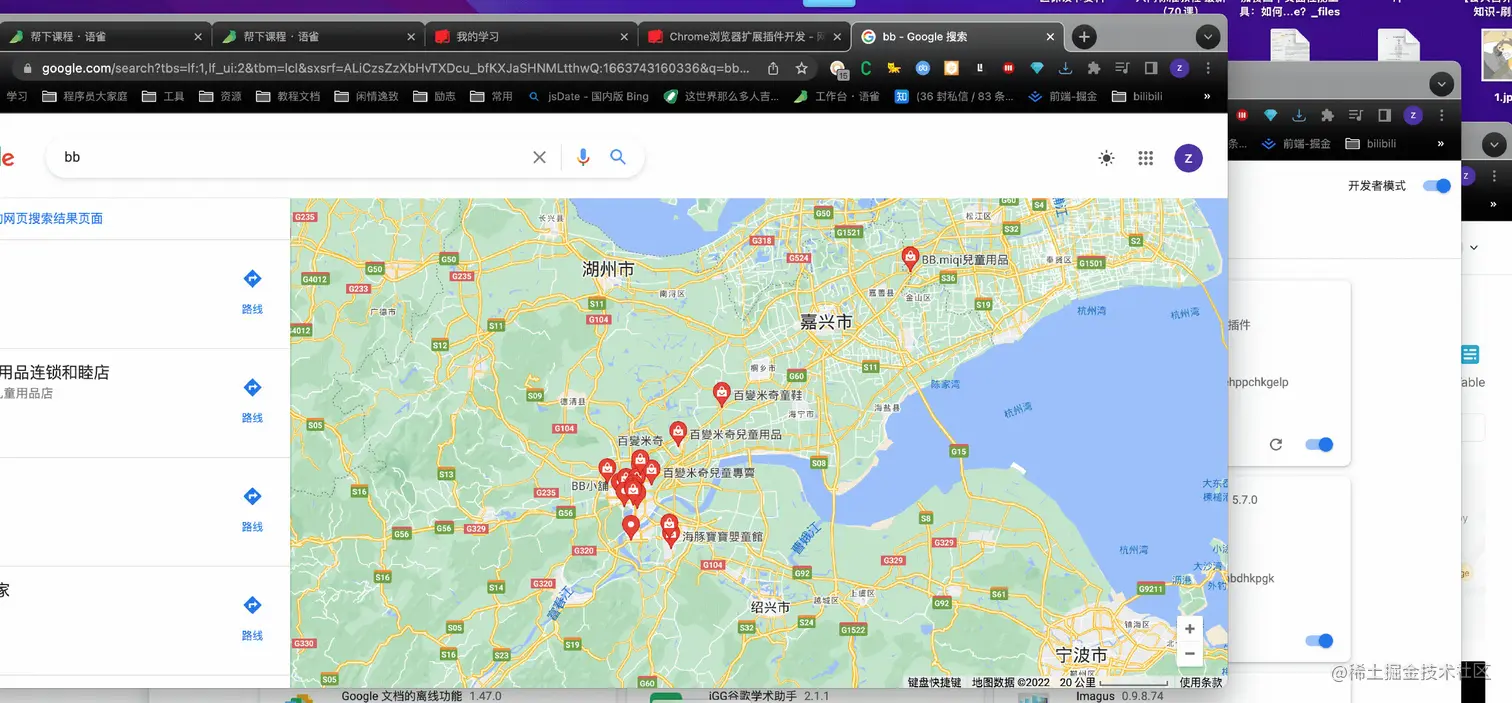
Task: Toggle the version 5.7.0 extension switch
Action: click(1319, 641)
